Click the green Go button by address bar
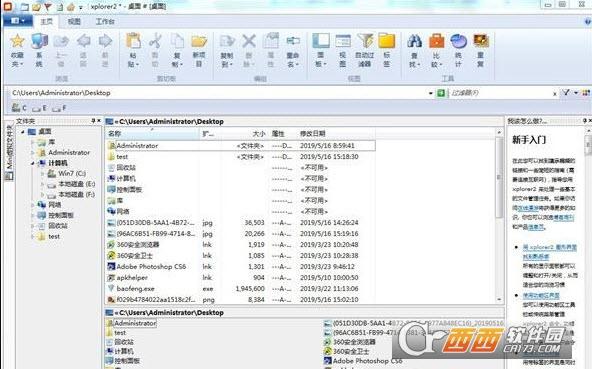Image resolution: width=592 pixels, height=369 pixels. tap(441, 93)
